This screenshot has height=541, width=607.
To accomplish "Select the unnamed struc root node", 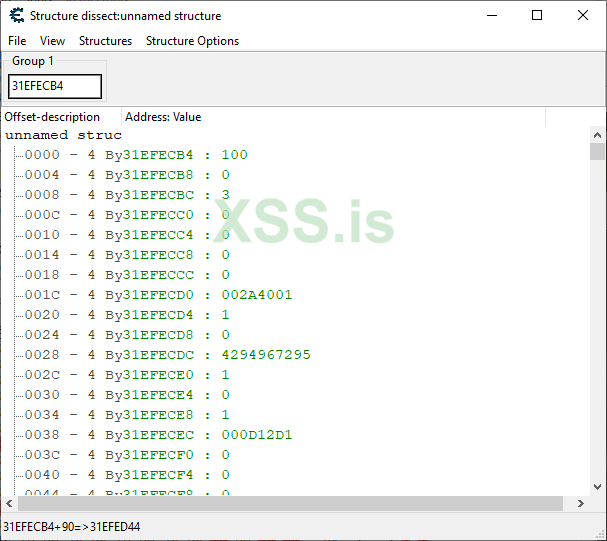I will (63, 135).
